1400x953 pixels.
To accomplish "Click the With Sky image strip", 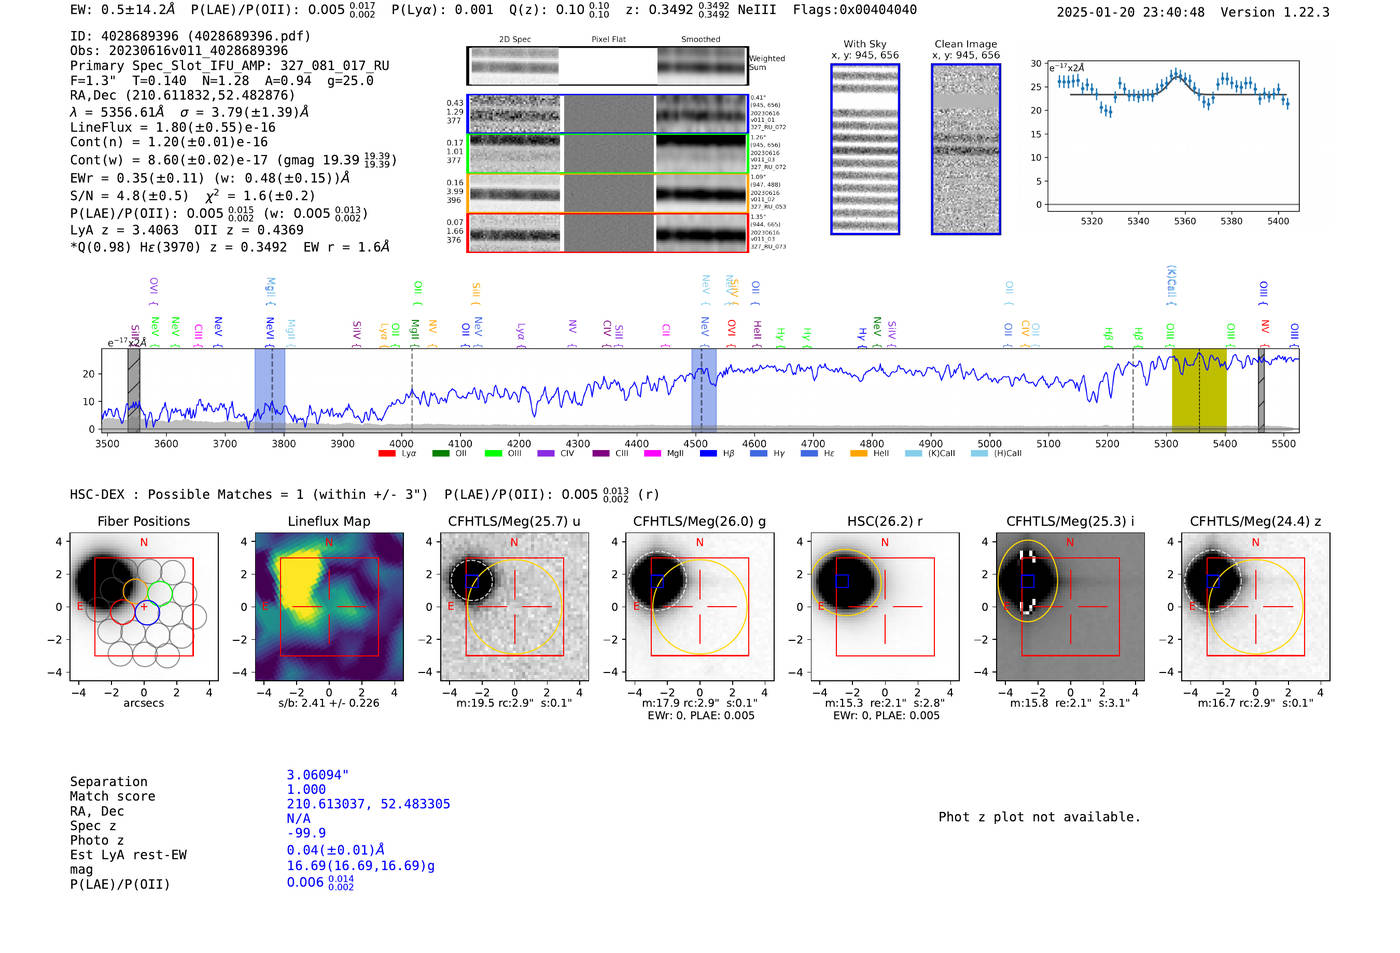I will coord(865,149).
